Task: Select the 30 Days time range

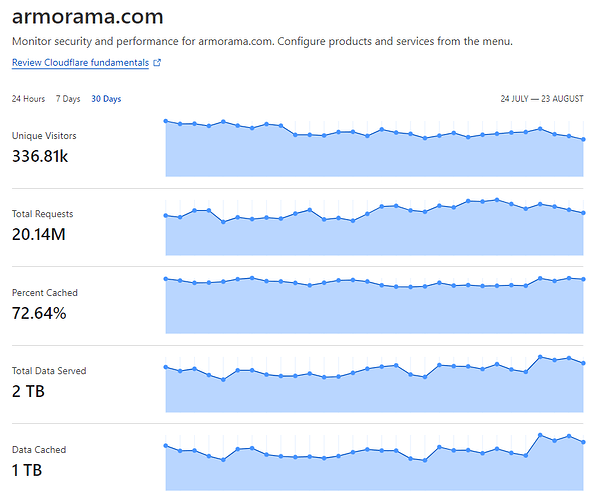Action: [106, 99]
